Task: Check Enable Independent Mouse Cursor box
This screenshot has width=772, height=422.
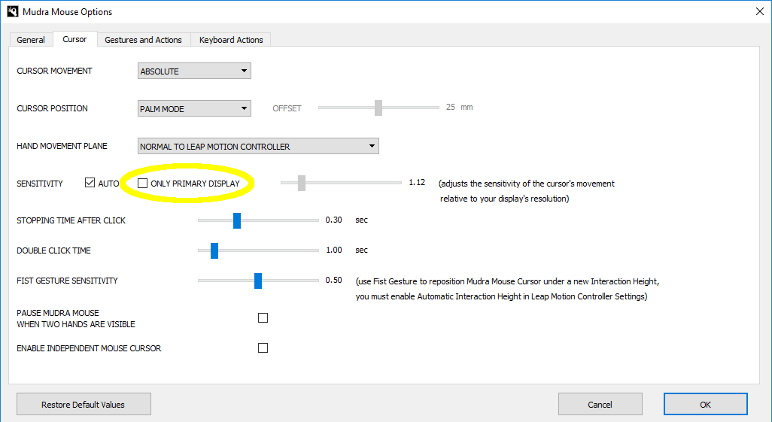Action: point(263,348)
